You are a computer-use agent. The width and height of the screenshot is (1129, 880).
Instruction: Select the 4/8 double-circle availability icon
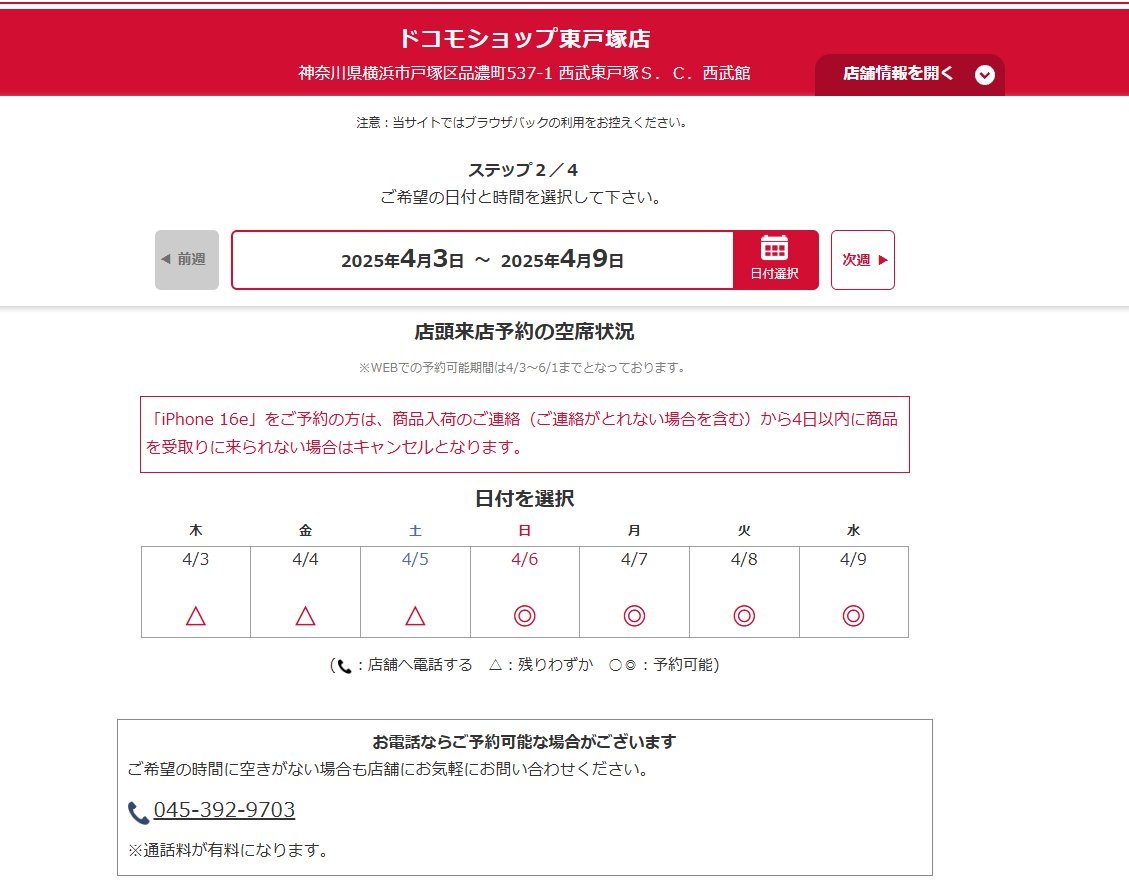(x=744, y=616)
